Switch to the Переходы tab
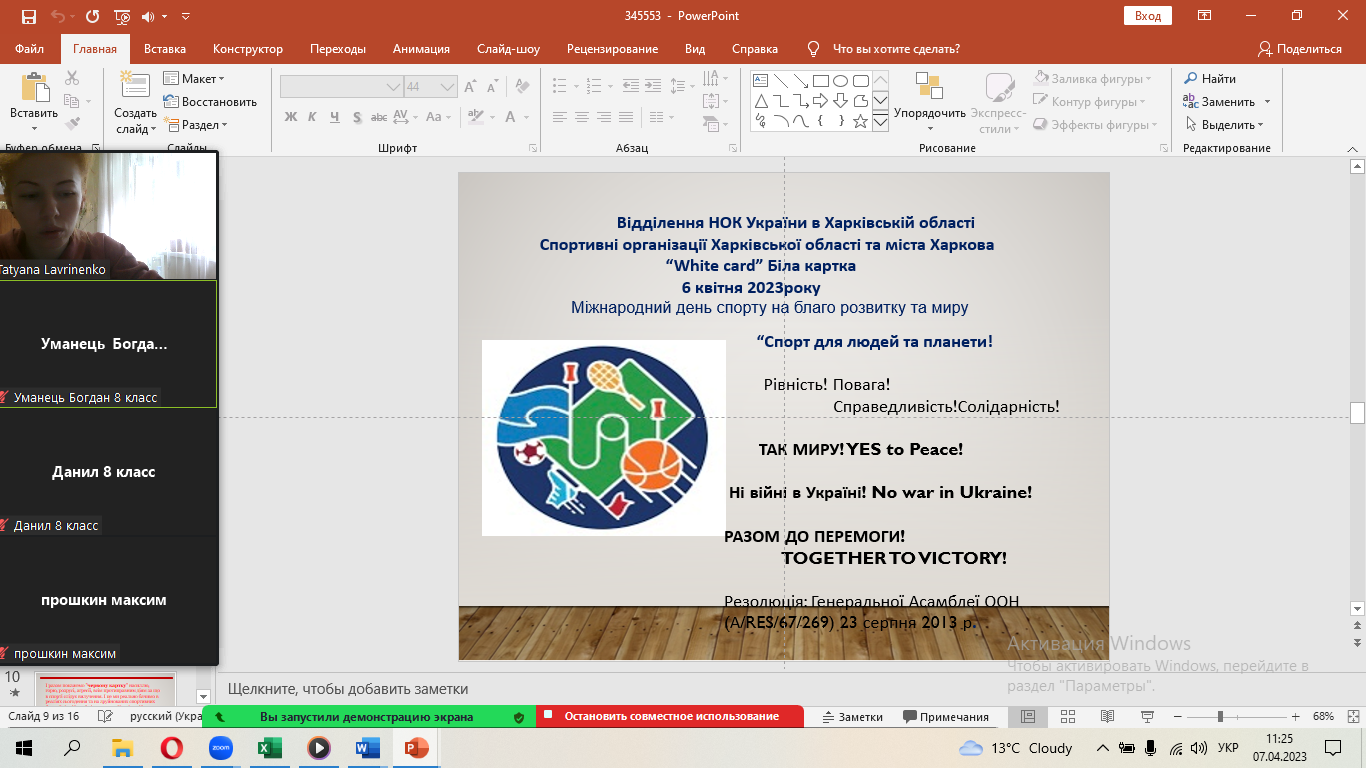 [x=338, y=49]
